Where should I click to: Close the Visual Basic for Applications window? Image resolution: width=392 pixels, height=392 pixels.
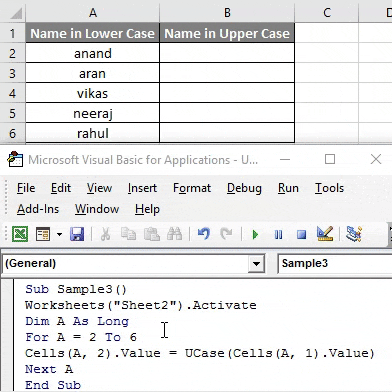tap(376, 159)
